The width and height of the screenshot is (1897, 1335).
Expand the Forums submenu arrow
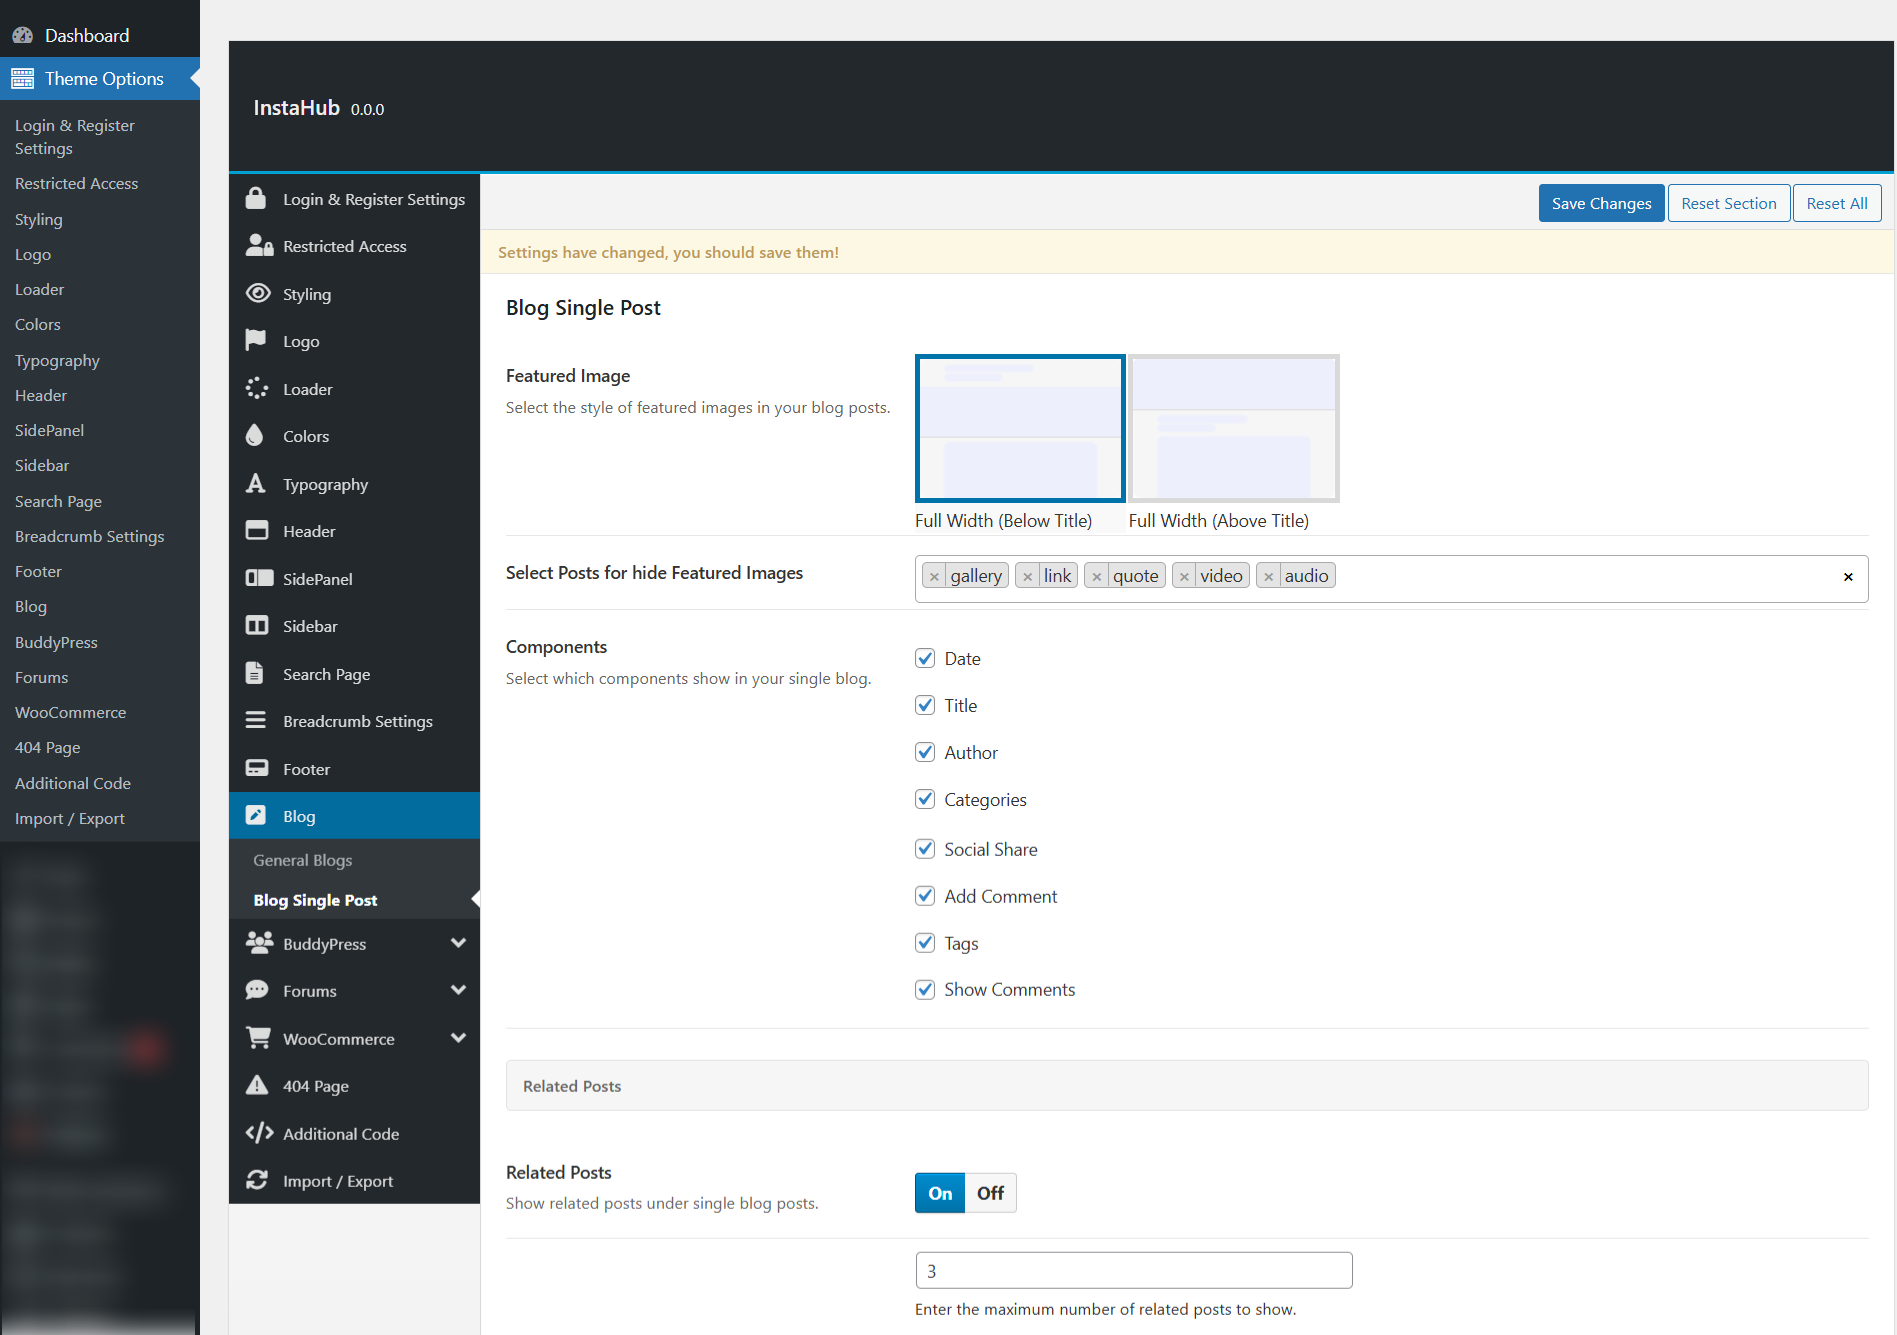click(458, 990)
